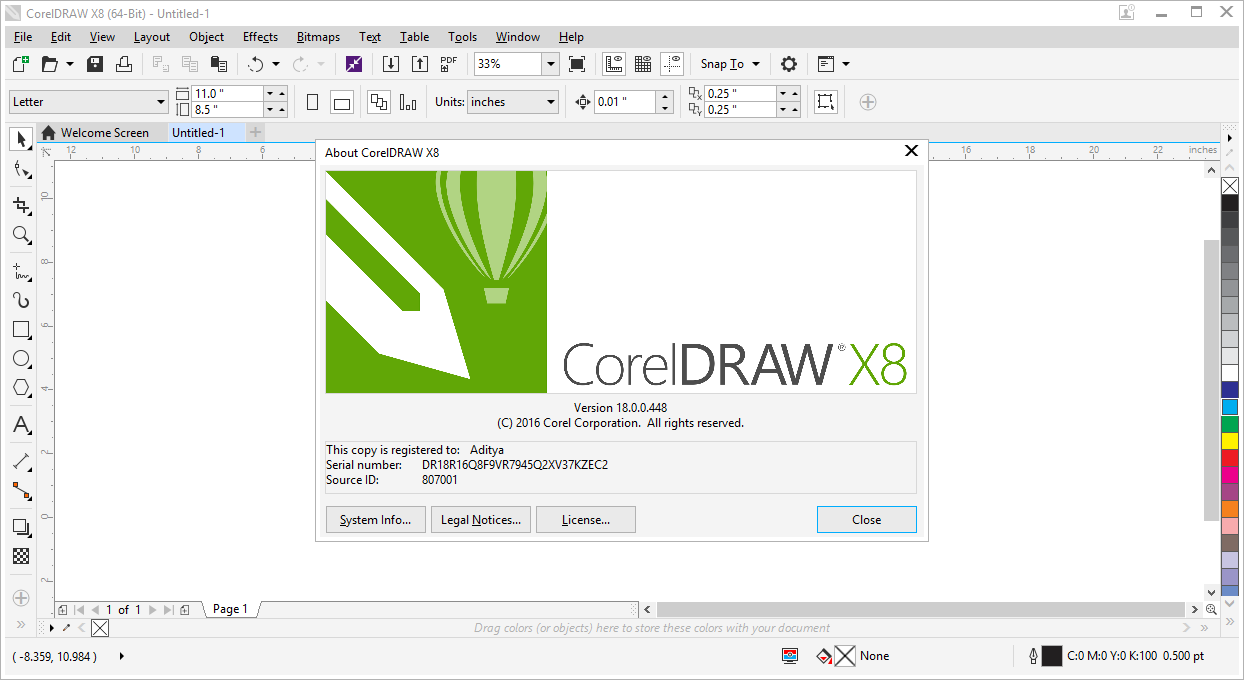Expand the Undo history dropdown arrow
1244x680 pixels.
276,64
